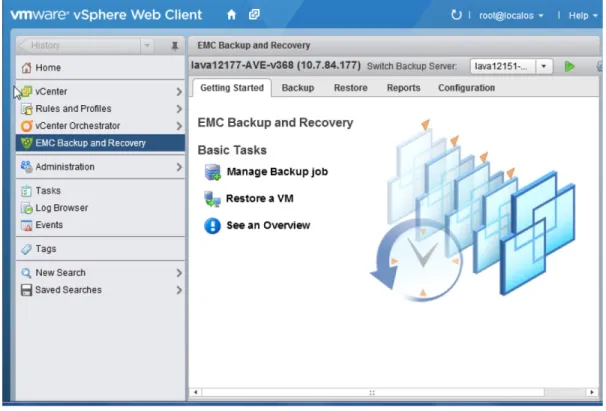This screenshot has width=606, height=411.
Task: Expand the vCenter chevron
Action: [x=179, y=92]
